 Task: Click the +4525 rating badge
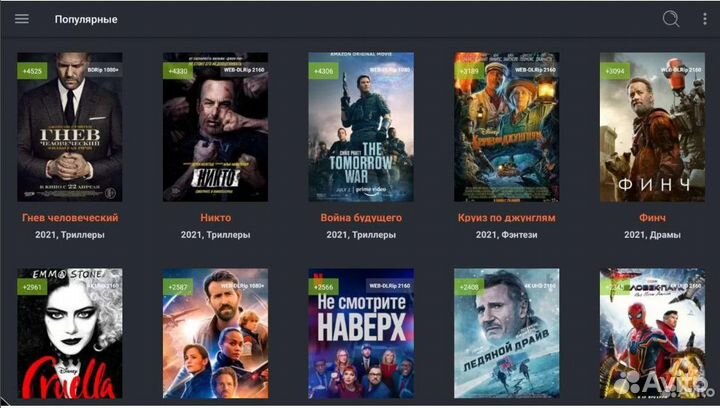(32, 71)
